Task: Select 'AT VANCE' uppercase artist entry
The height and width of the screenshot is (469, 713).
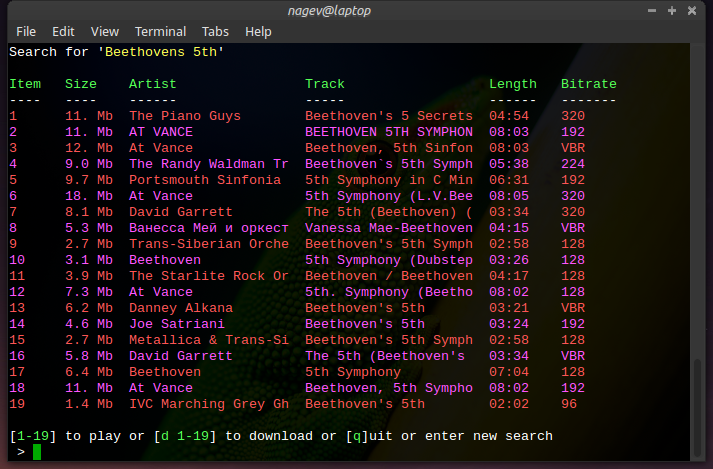Action: pyautogui.click(x=161, y=132)
